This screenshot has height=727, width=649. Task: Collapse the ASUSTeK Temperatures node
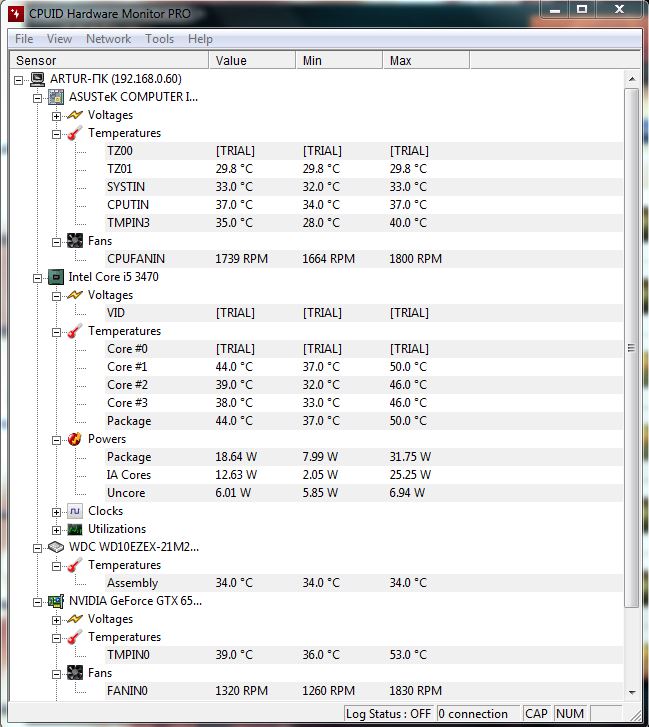click(57, 134)
